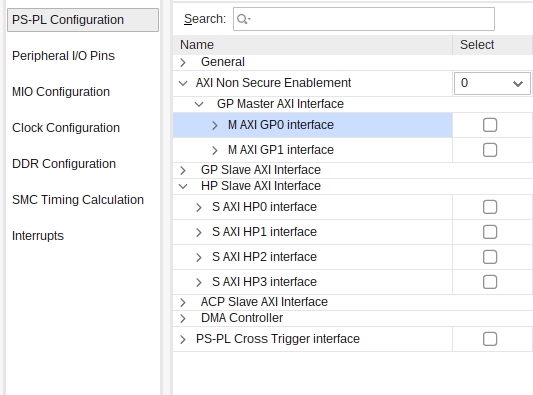
Task: Select the GP Slave AXI Interface text
Action: (261, 170)
